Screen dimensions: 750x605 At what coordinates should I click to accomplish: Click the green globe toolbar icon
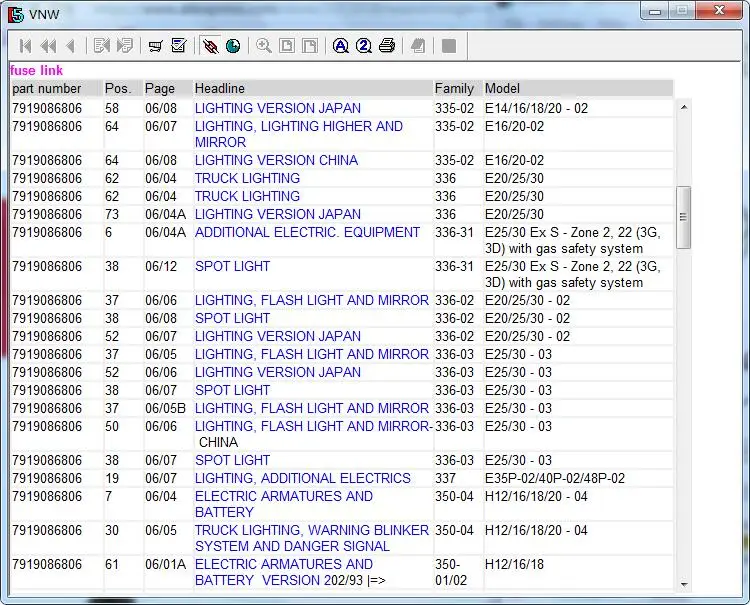(x=233, y=46)
